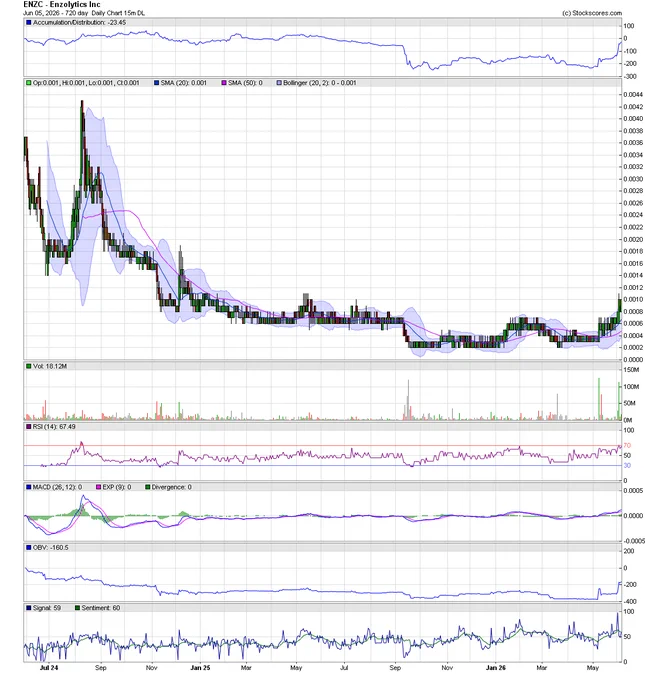
Task: Click the 0.0002 price axis value
Action: point(633,347)
